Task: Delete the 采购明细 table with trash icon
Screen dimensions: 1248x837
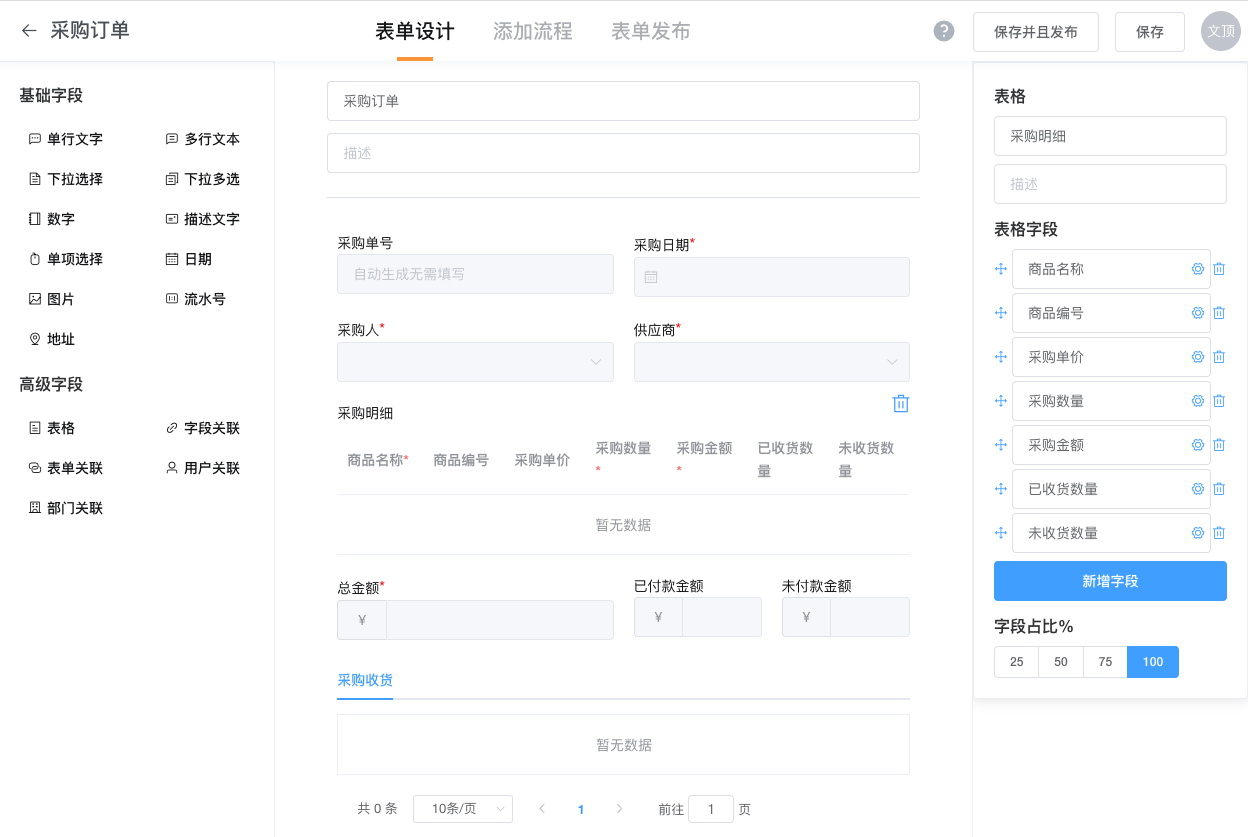Action: (900, 403)
